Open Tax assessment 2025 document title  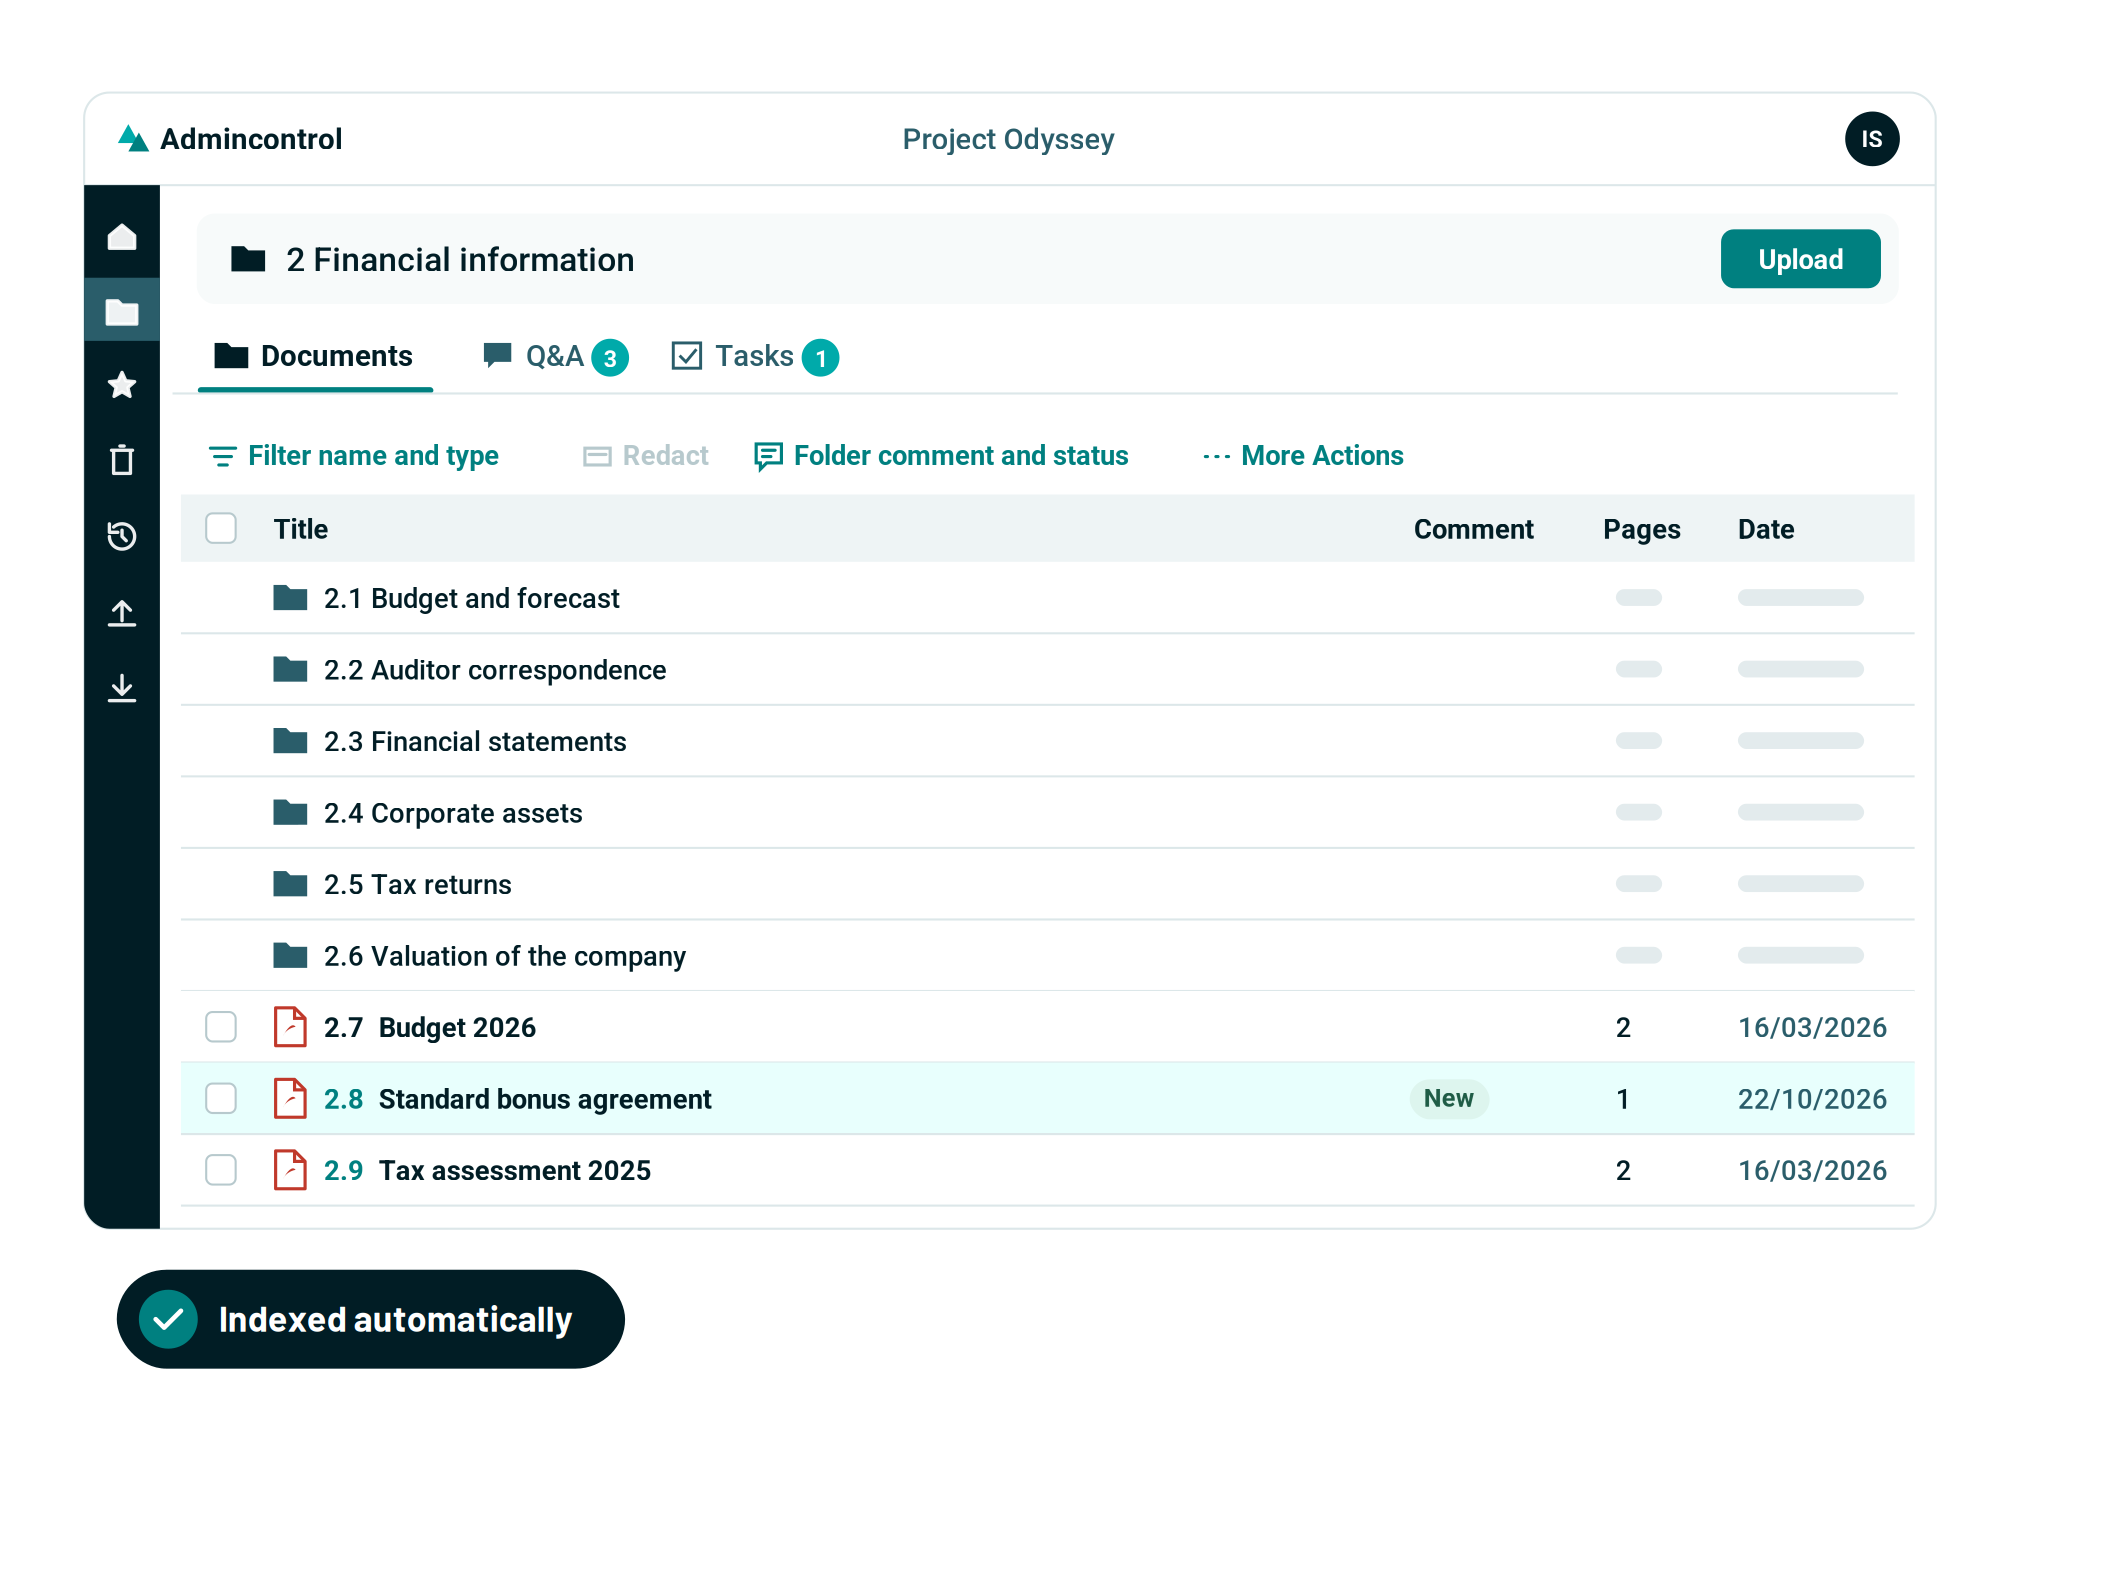pos(515,1170)
